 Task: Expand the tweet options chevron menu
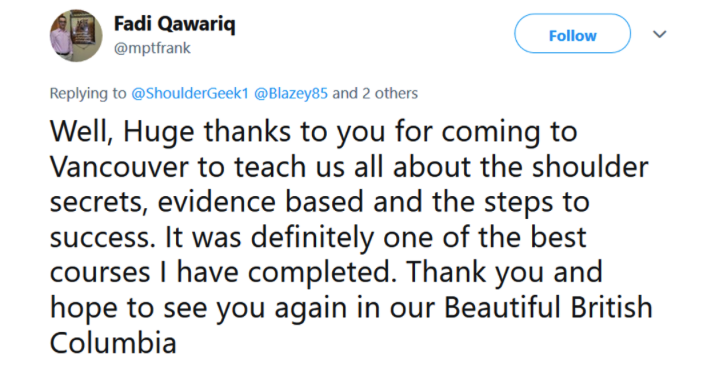(659, 34)
